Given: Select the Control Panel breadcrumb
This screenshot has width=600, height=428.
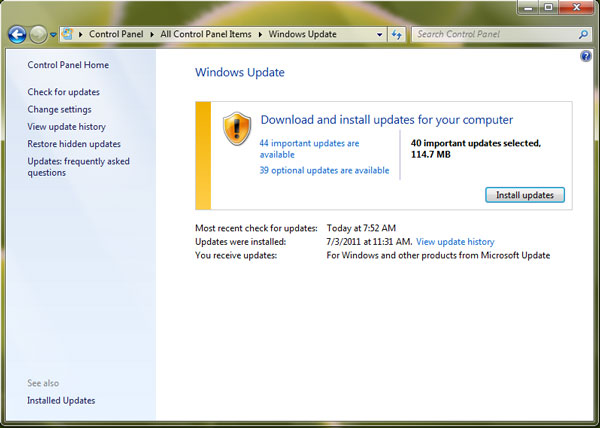Looking at the screenshot, I should [116, 34].
